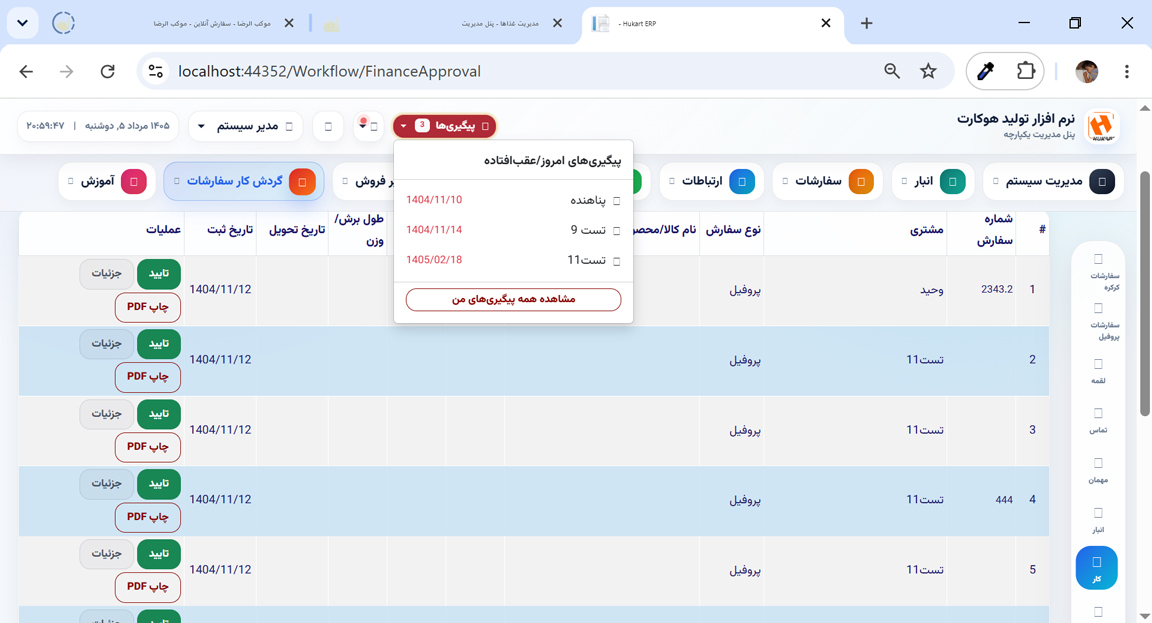Open the انبار sidebar item
This screenshot has height=623, width=1152.
coord(1098,520)
